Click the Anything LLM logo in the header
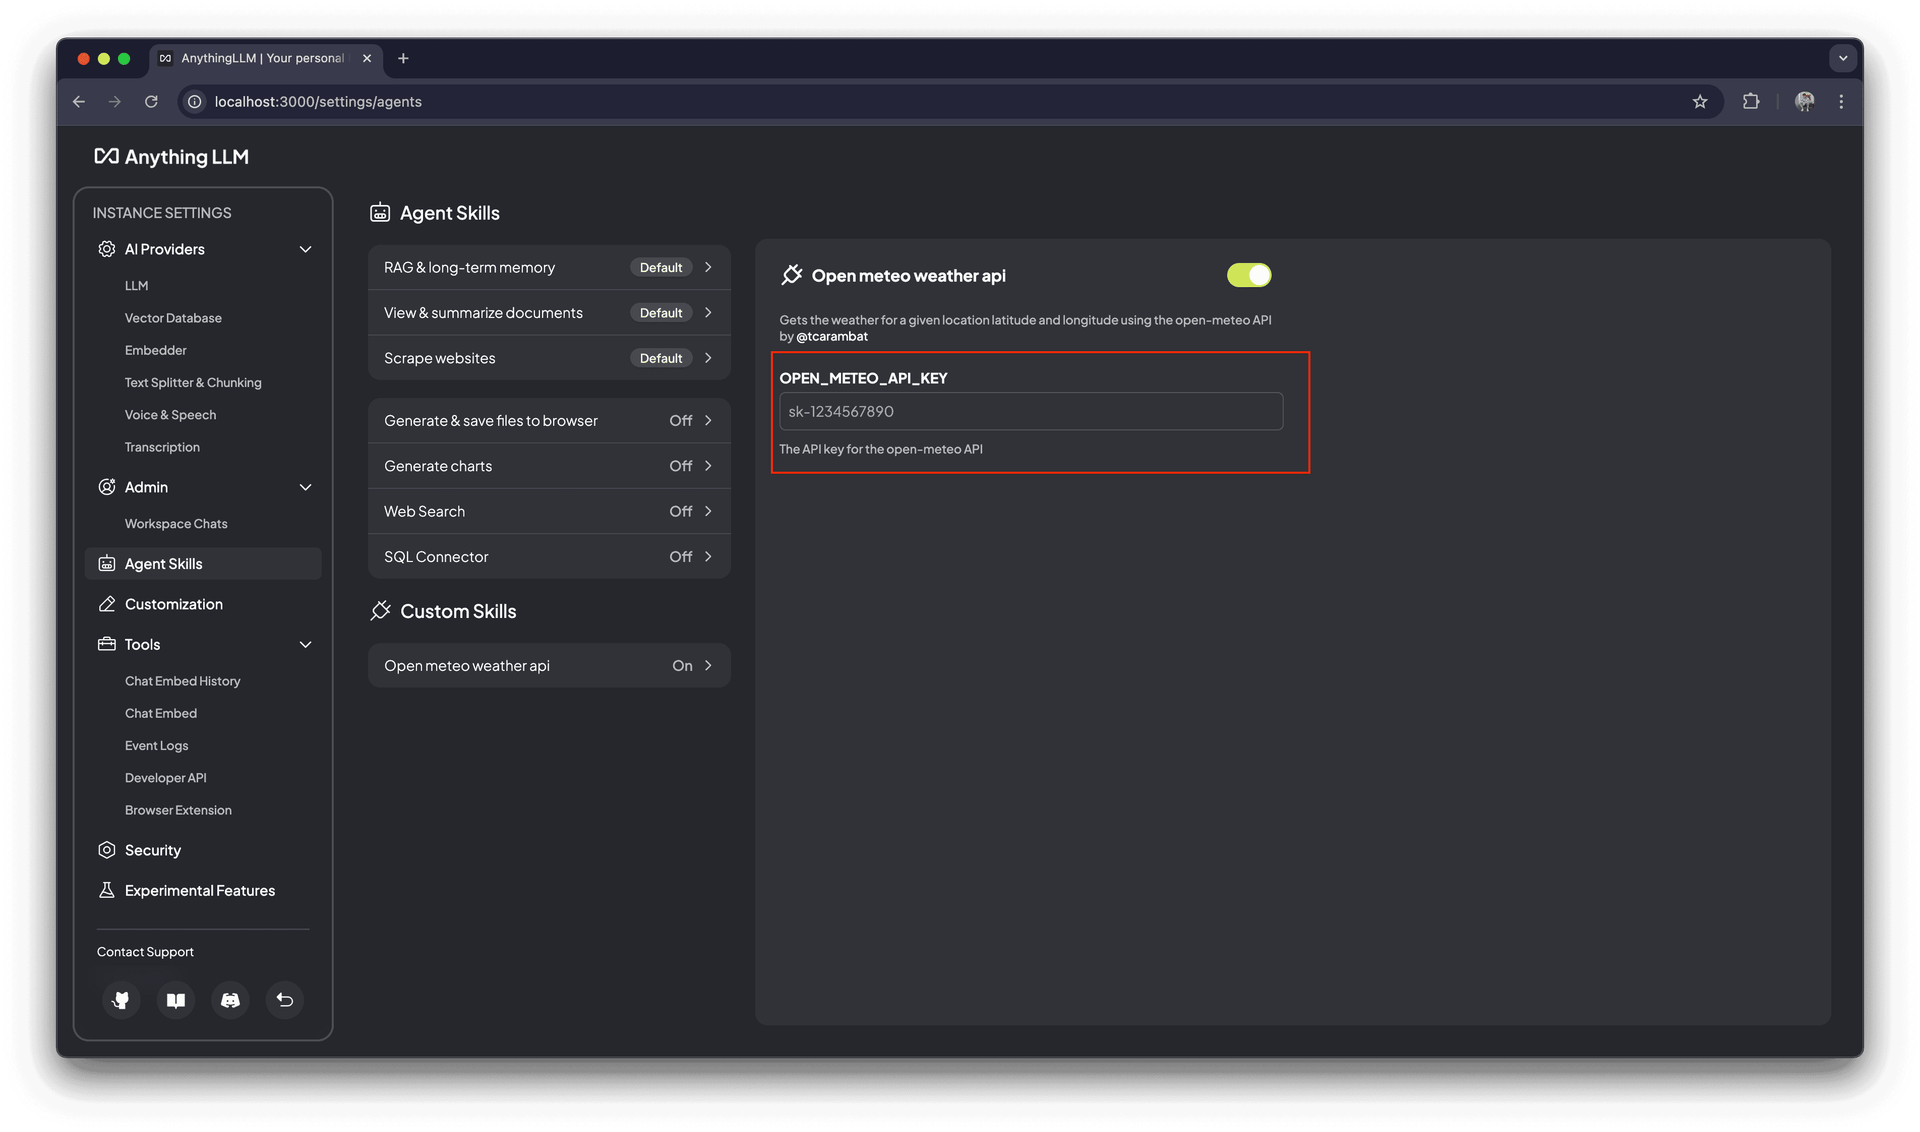Viewport: 1920px width, 1132px height. click(171, 156)
